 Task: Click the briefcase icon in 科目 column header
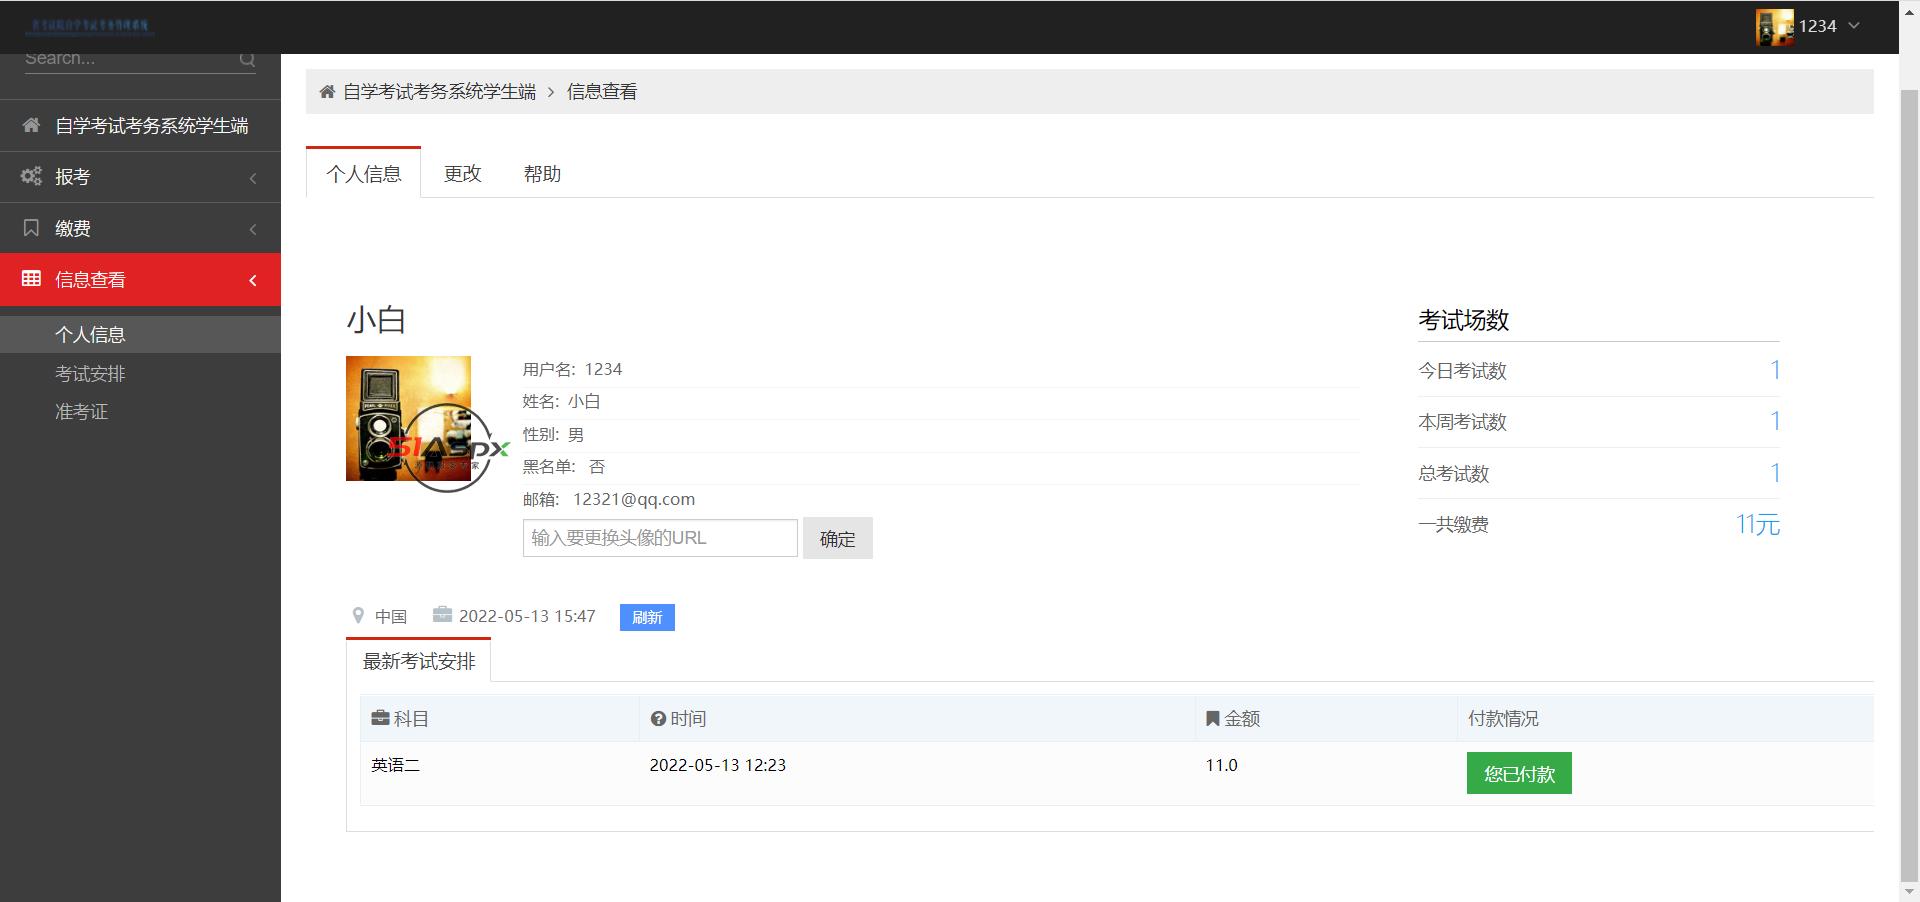pyautogui.click(x=380, y=718)
